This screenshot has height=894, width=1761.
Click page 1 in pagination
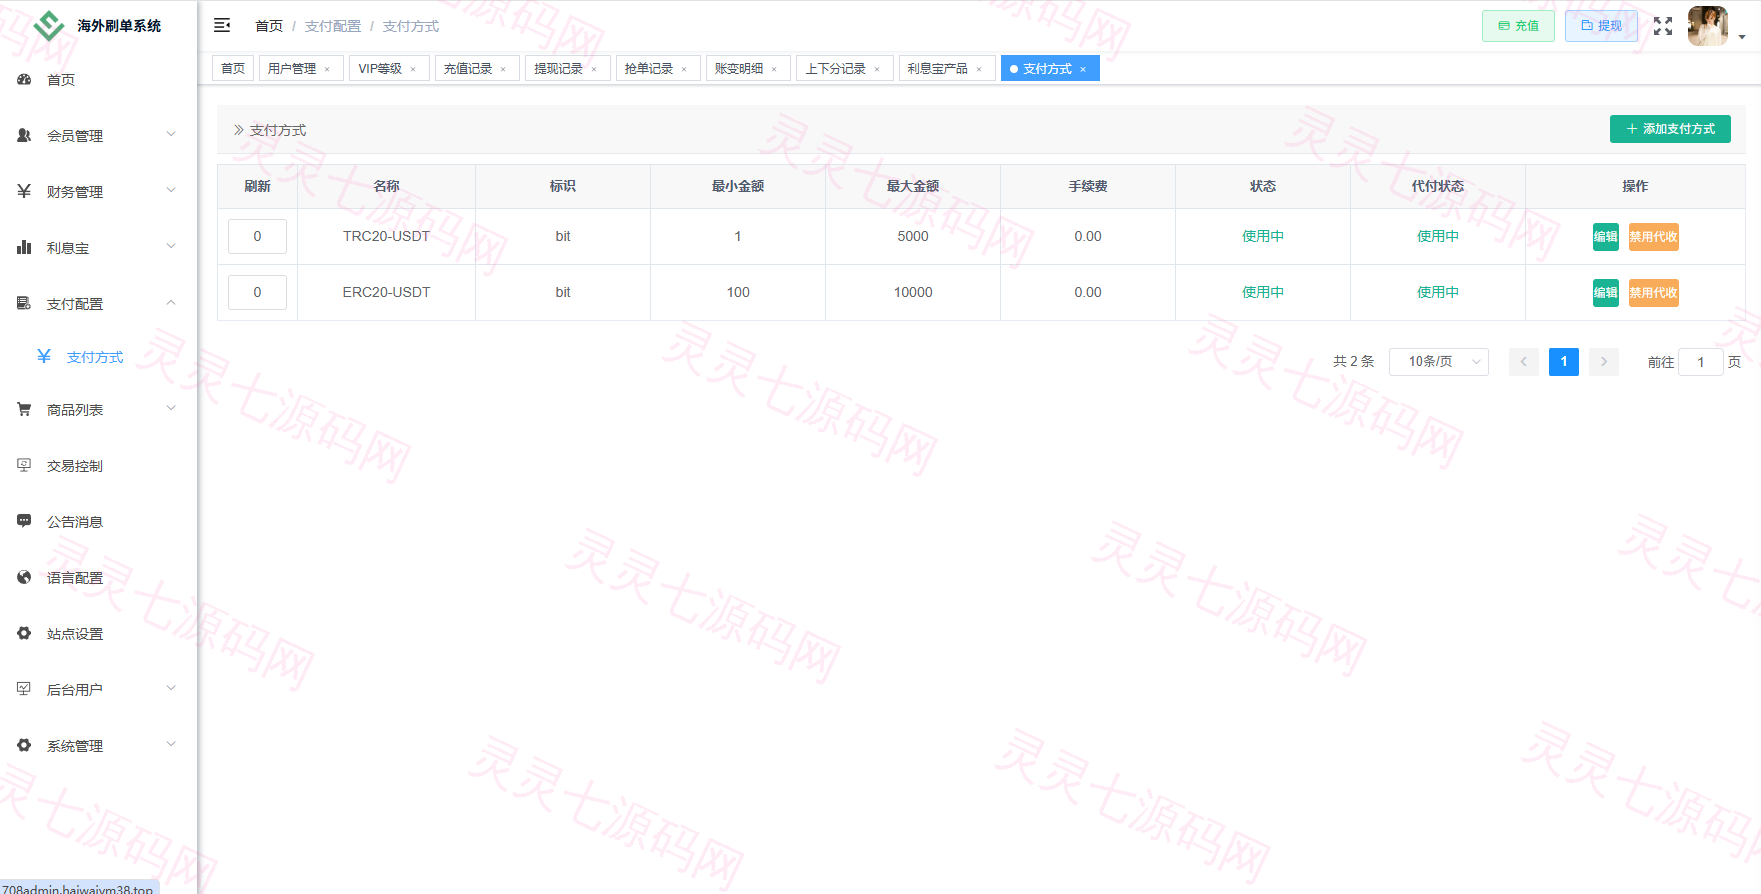pos(1564,362)
